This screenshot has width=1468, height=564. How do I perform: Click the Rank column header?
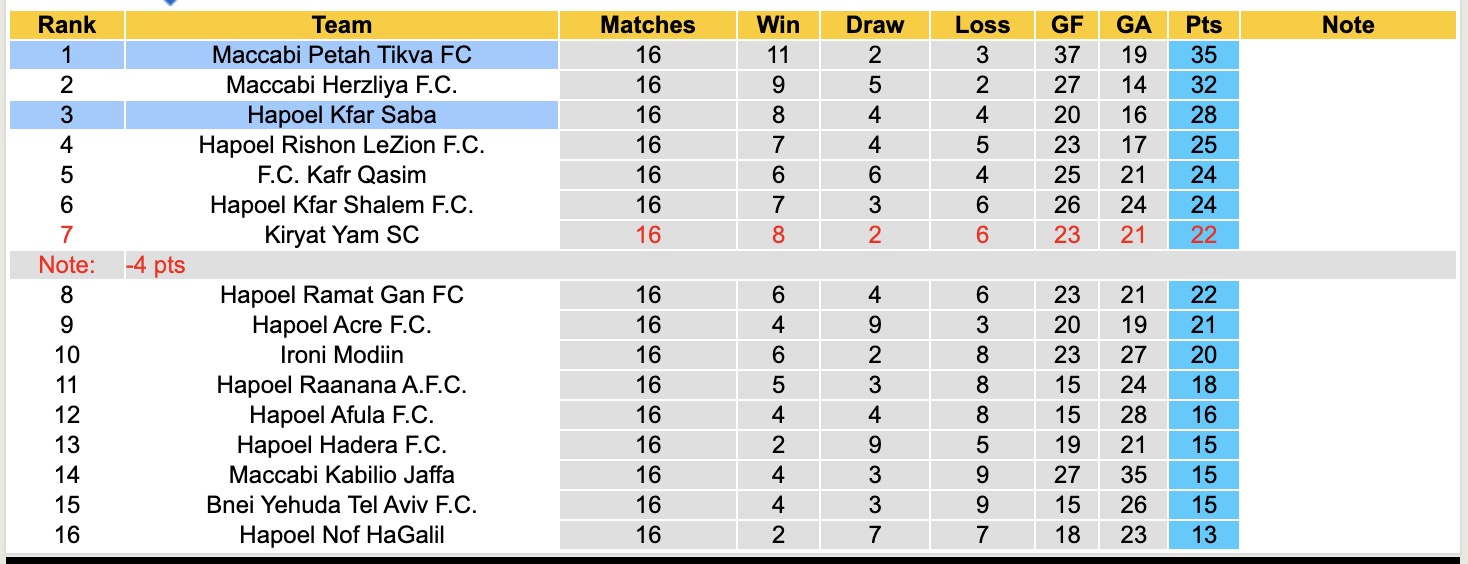67,25
